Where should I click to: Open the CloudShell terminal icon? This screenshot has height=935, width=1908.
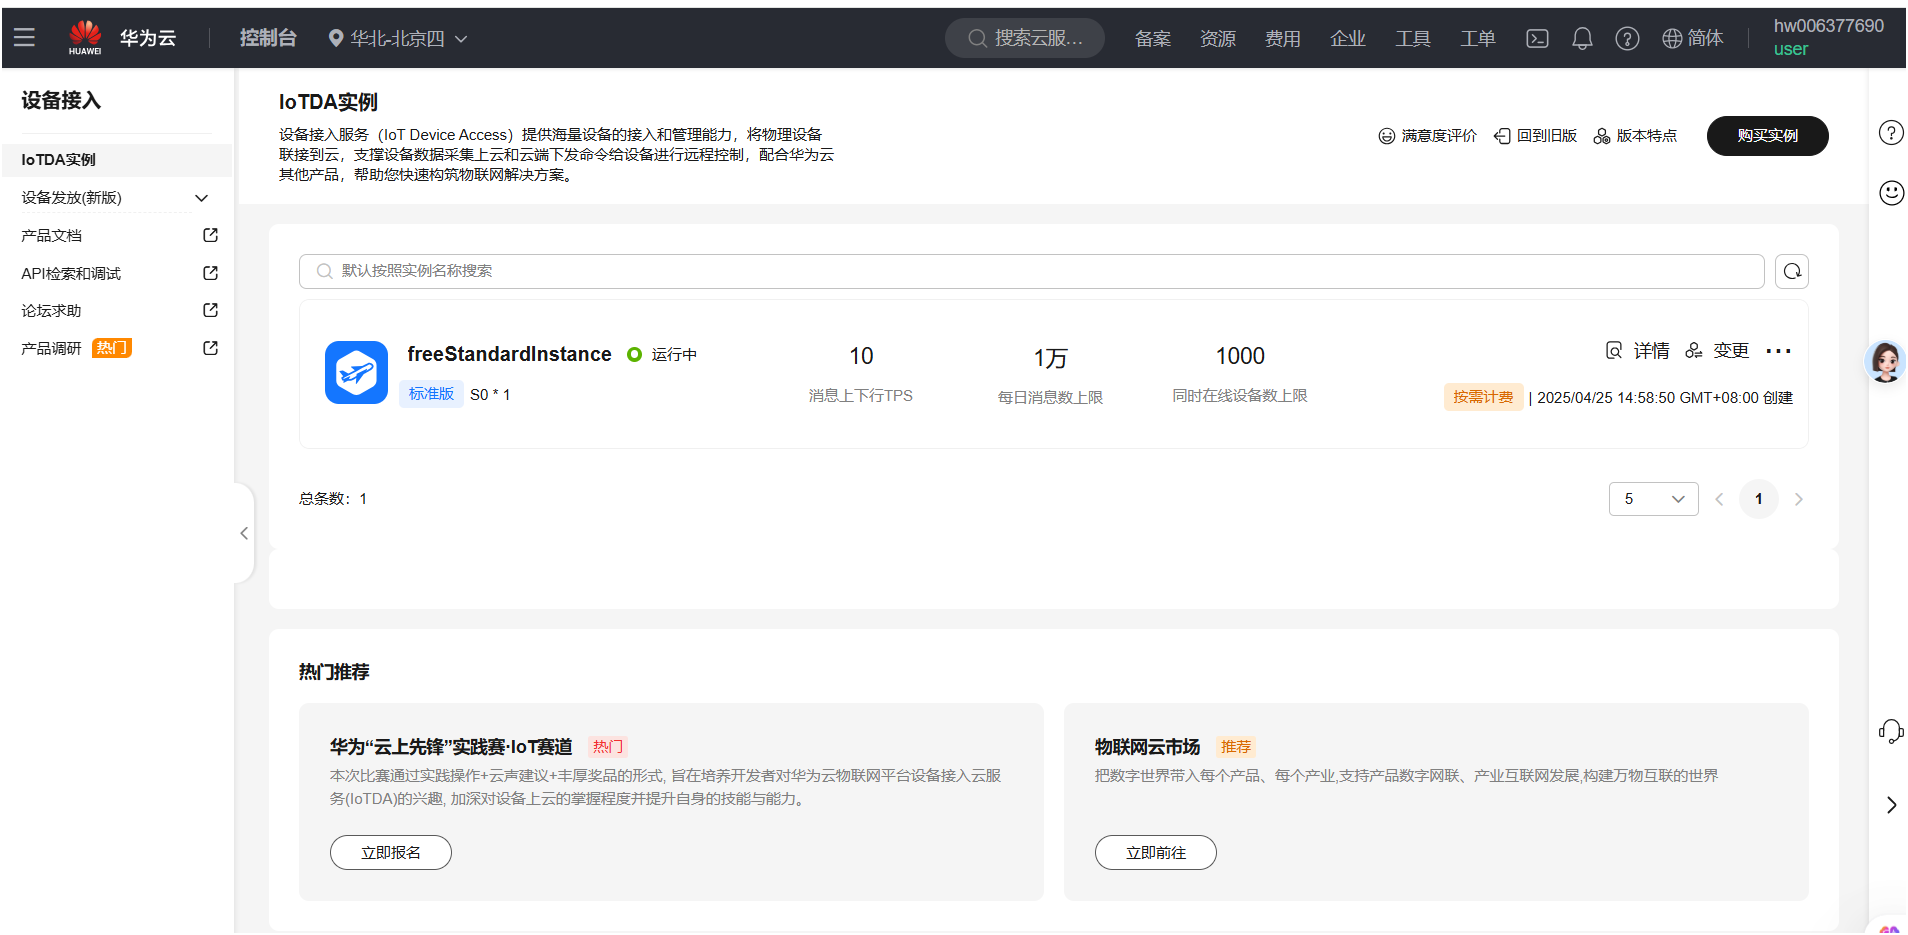point(1537,38)
